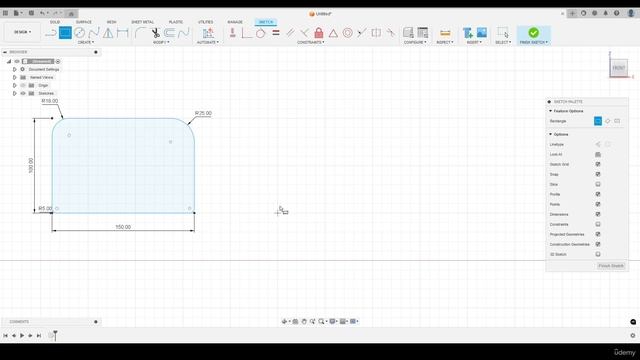Toggle the Construction Geometries checkbox

pos(598,244)
